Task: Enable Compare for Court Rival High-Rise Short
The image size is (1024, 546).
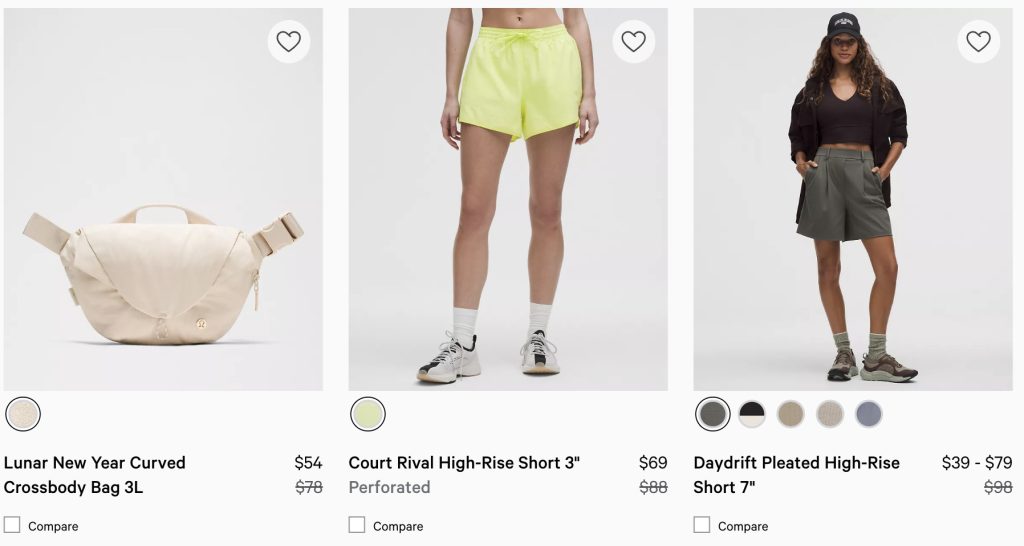Action: click(x=357, y=525)
